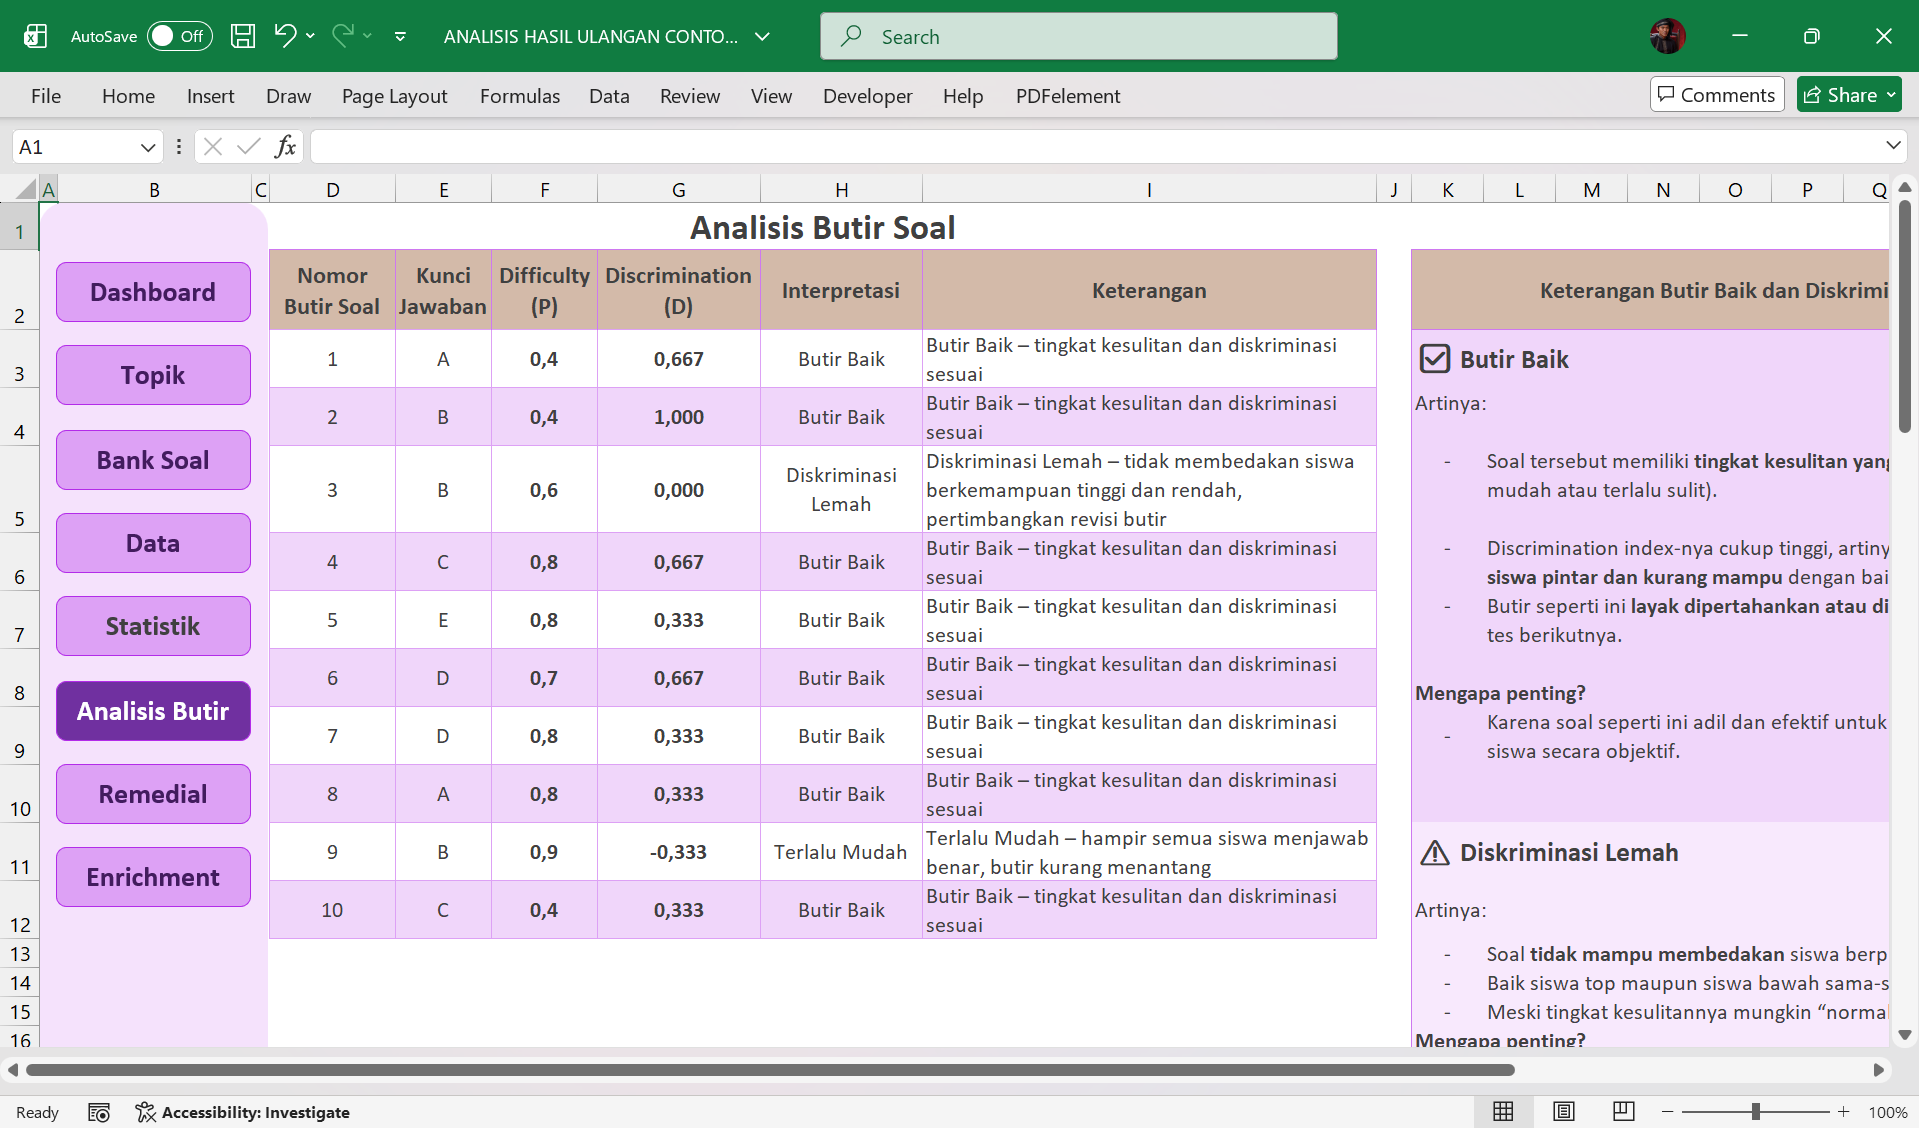Click the Analisis Butir button
The height and width of the screenshot is (1128, 1919).
click(x=153, y=711)
